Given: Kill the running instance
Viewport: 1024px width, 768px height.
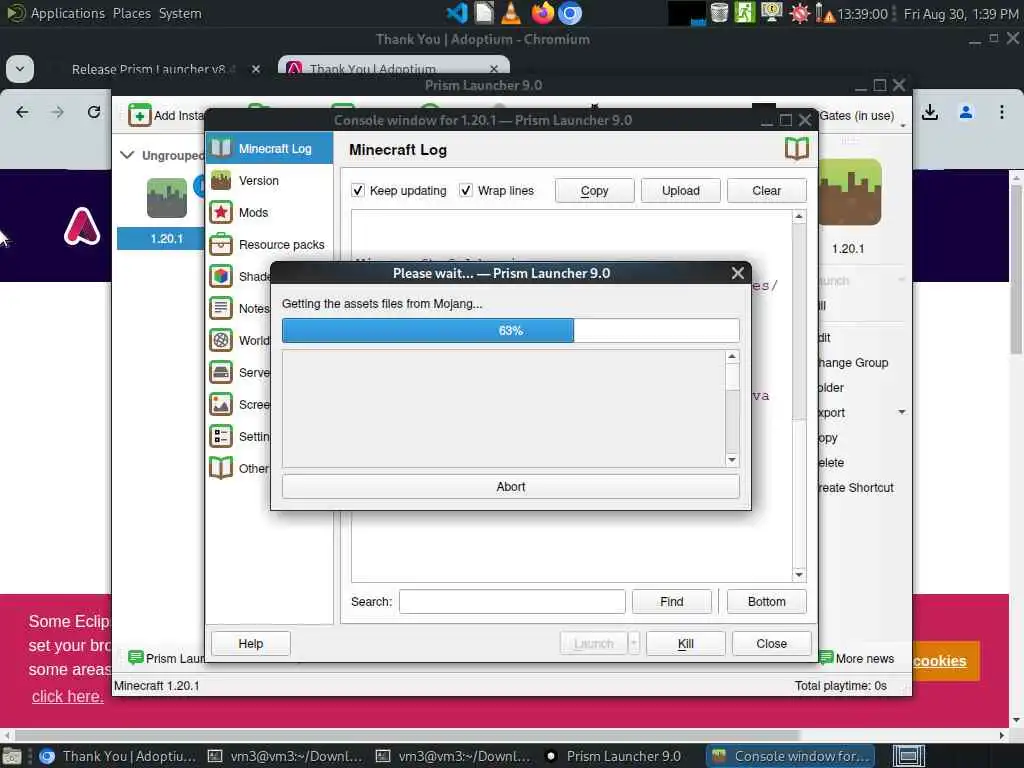Looking at the screenshot, I should click(686, 643).
